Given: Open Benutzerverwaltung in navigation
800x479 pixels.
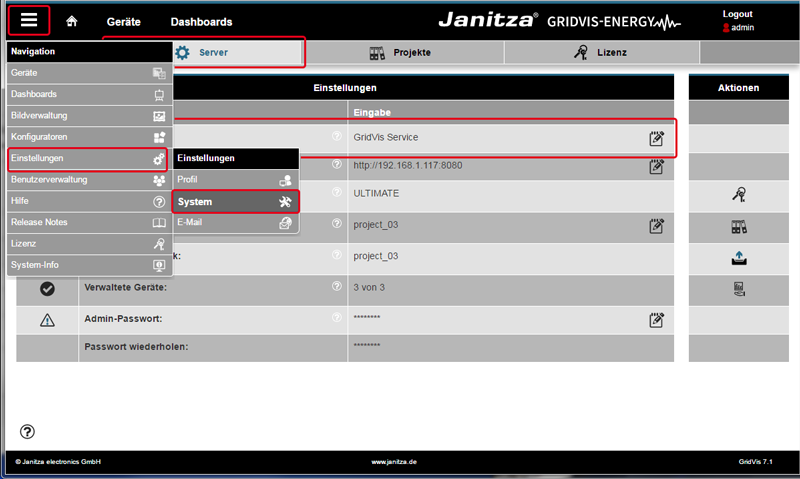Looking at the screenshot, I should pos(88,180).
